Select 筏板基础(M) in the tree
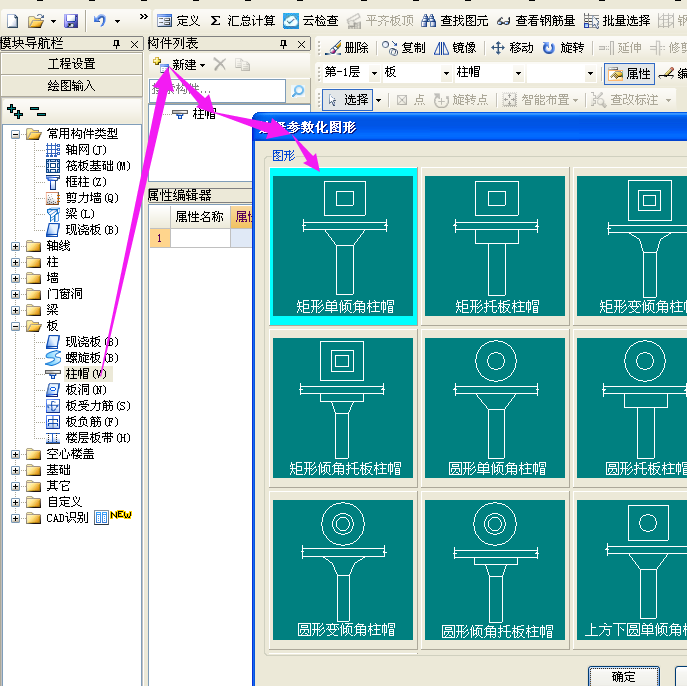 pos(88,166)
